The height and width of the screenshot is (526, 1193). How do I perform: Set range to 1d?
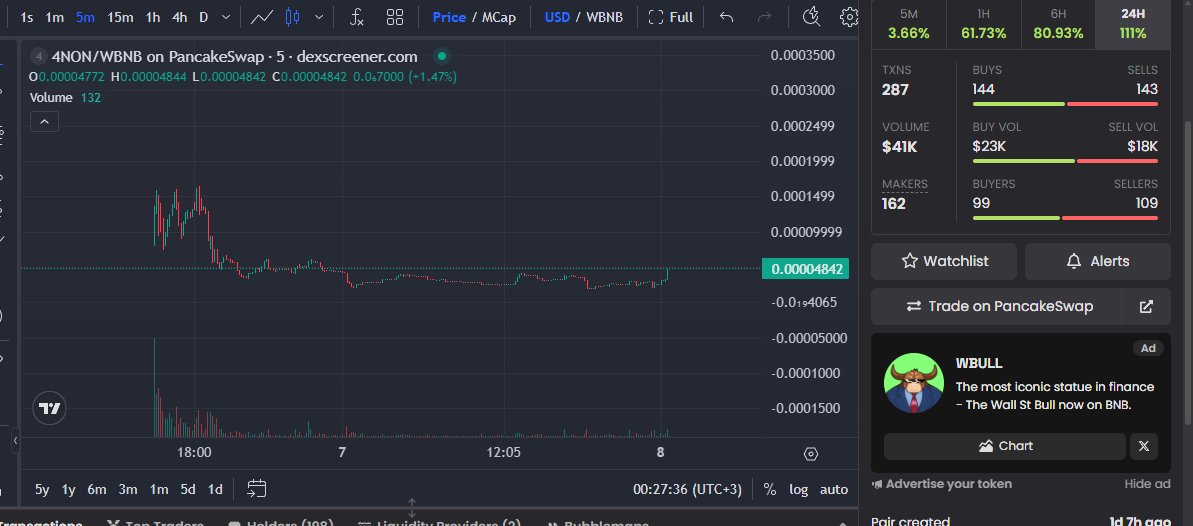click(215, 489)
